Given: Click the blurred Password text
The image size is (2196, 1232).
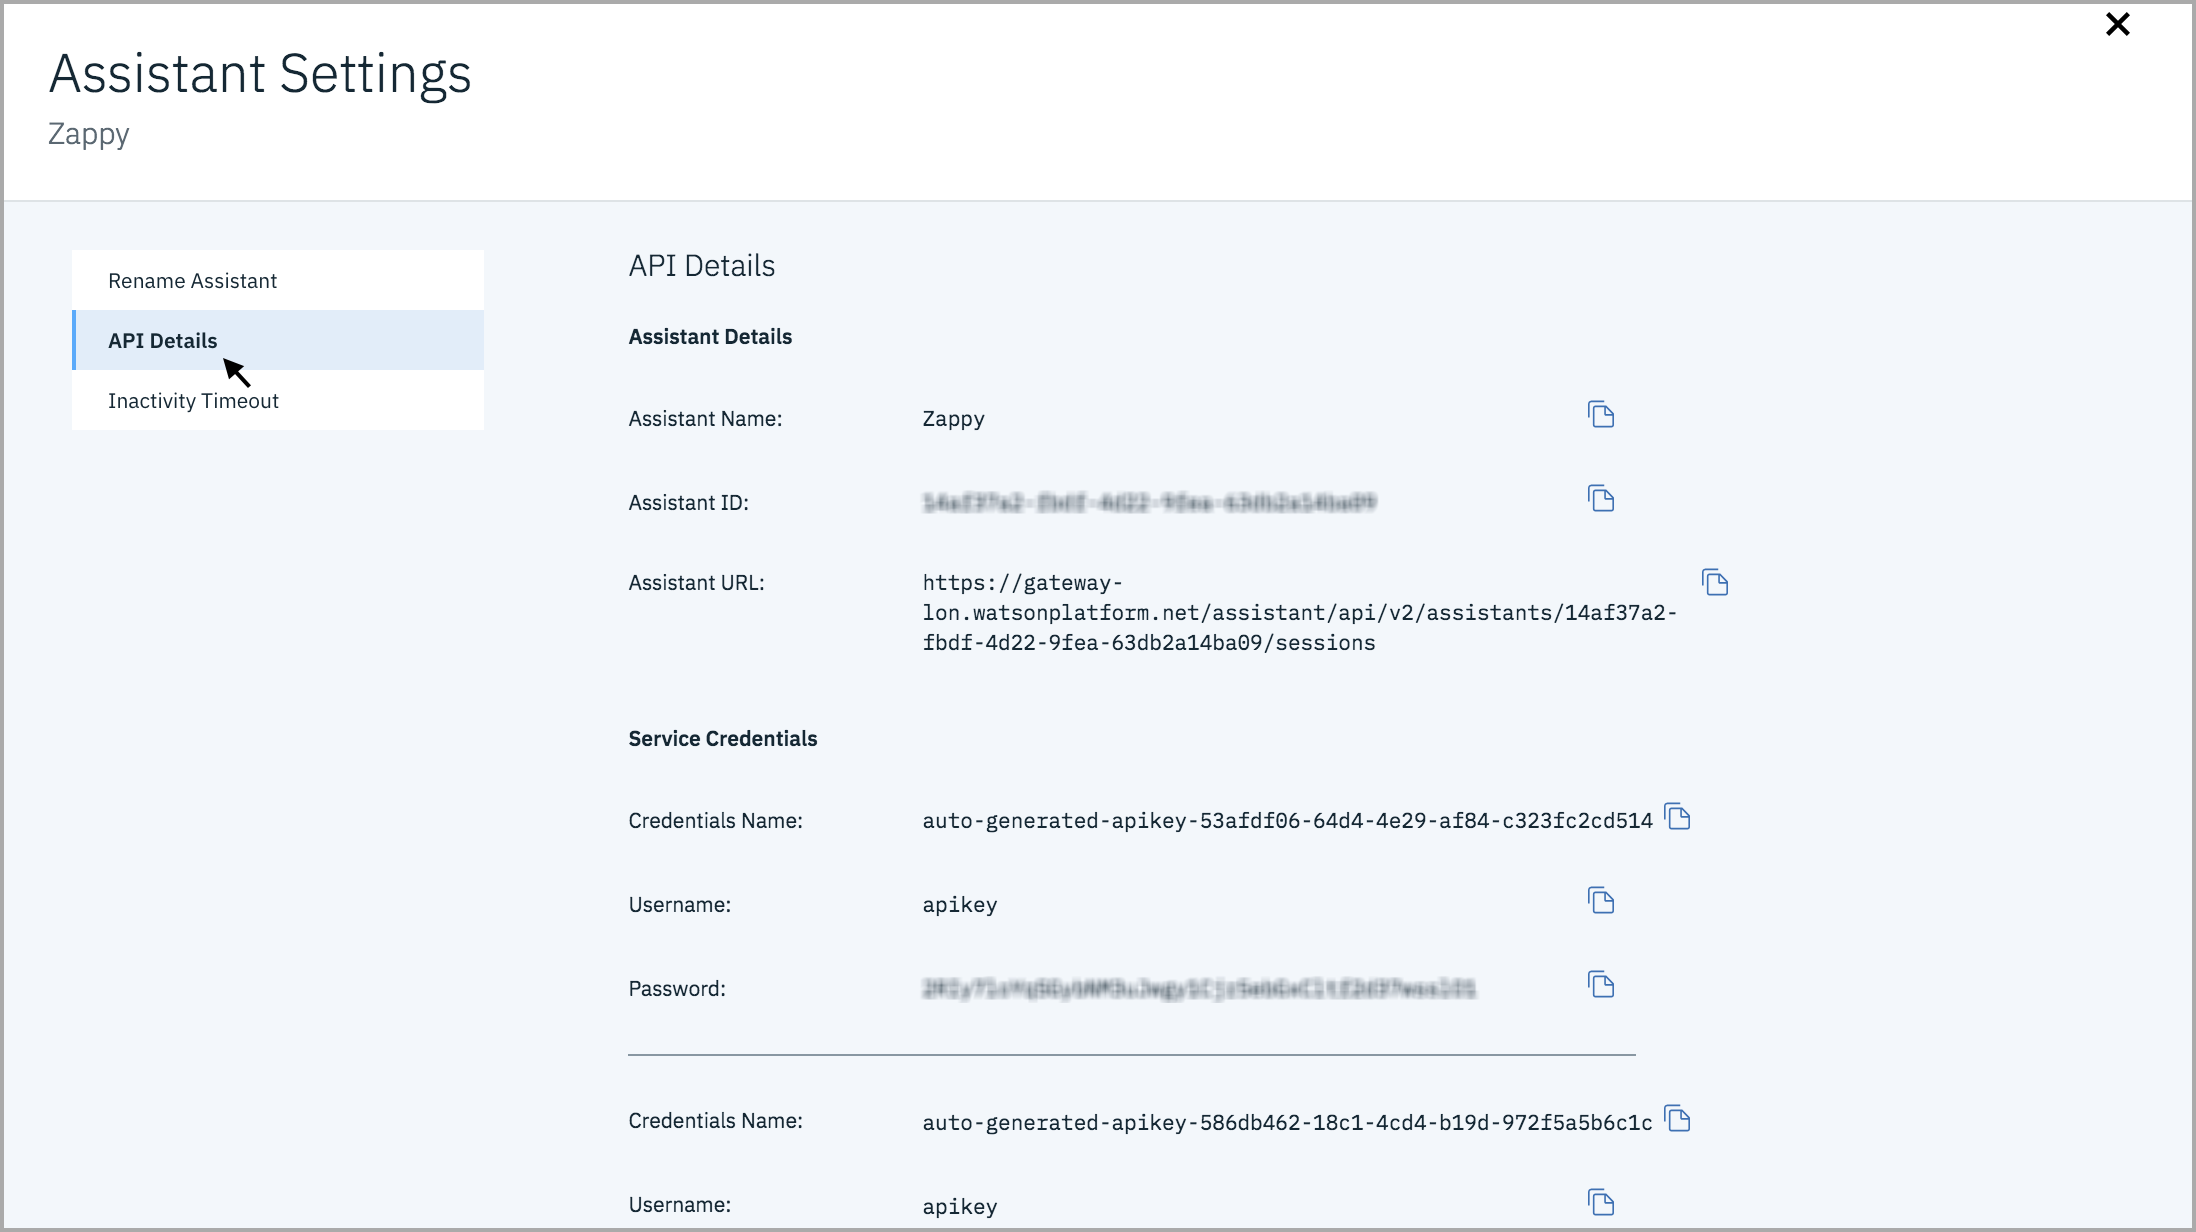Looking at the screenshot, I should tap(1198, 989).
